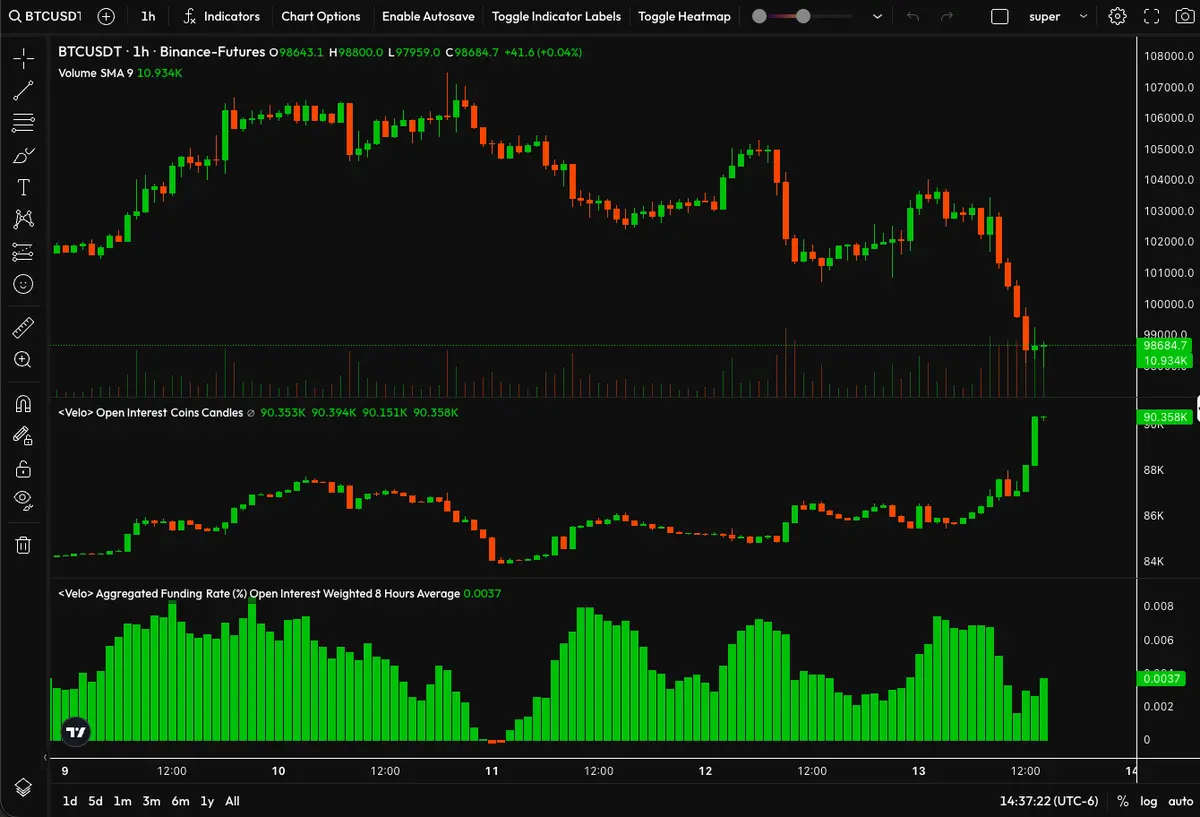Screen dimensions: 1200x817
Task: Open the forecasting and measurement tools
Action: point(23,252)
